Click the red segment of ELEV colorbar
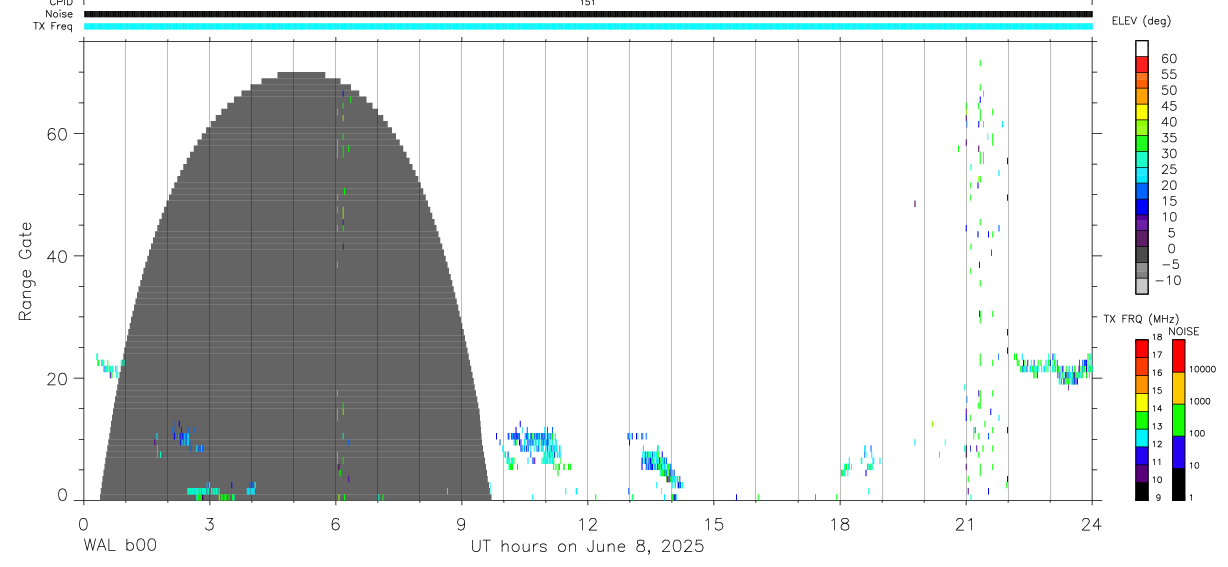This screenshot has height=567, width=1228. (x=1142, y=64)
